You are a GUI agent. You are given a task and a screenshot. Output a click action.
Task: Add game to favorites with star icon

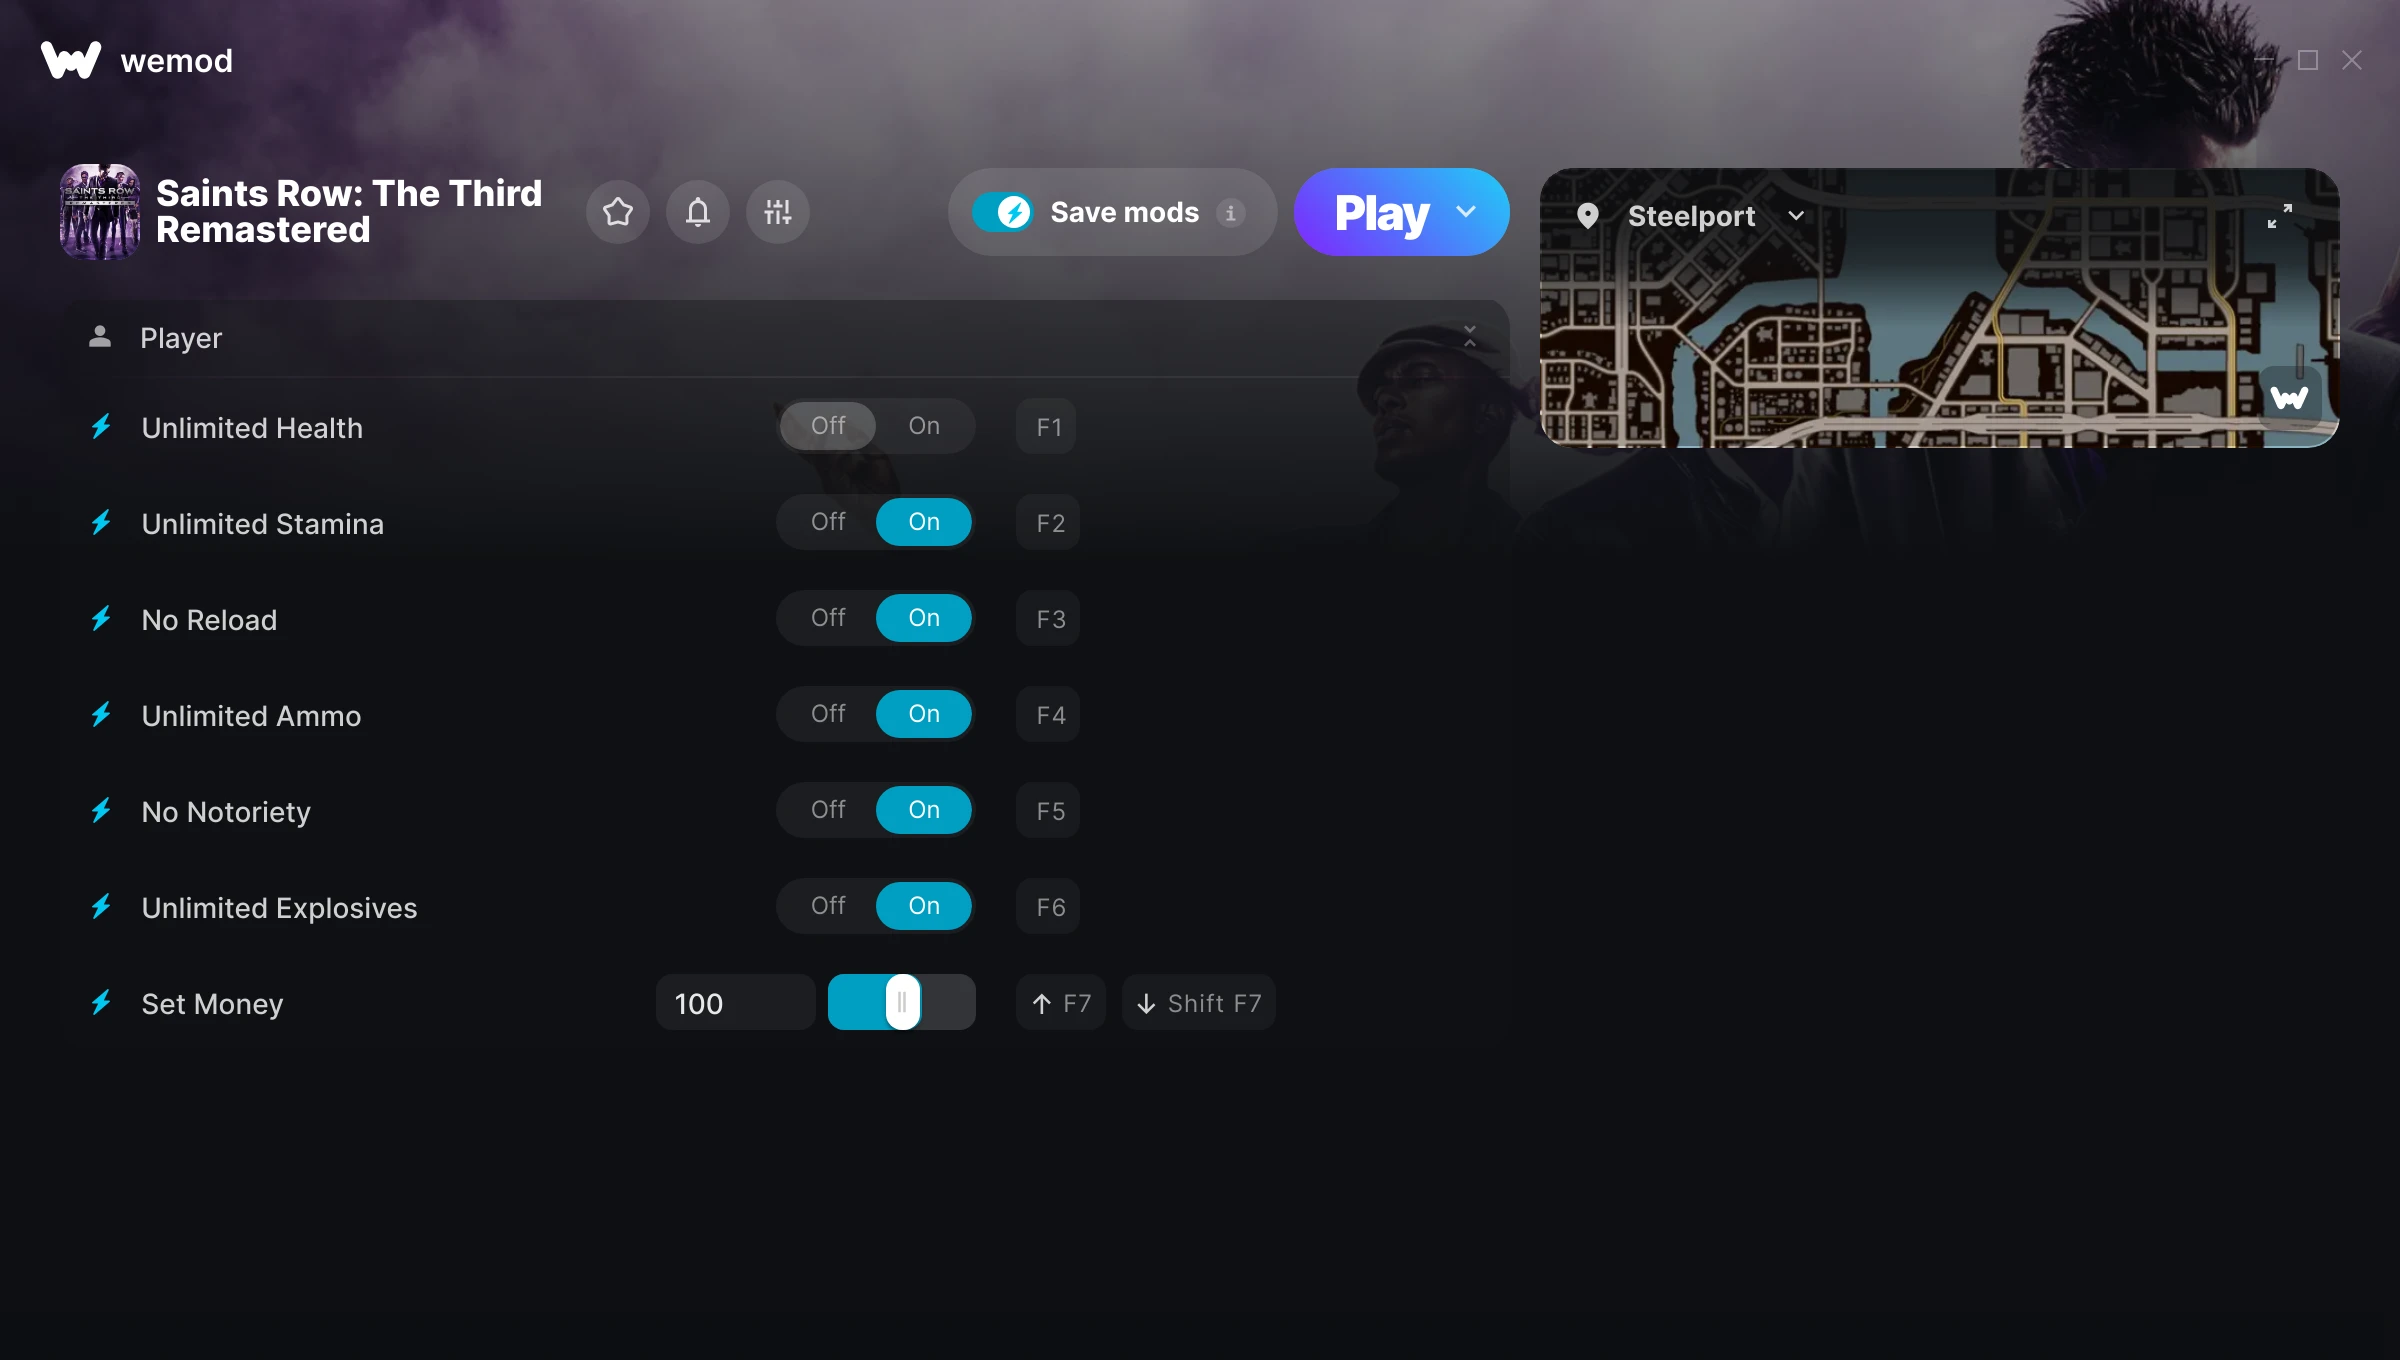(618, 212)
